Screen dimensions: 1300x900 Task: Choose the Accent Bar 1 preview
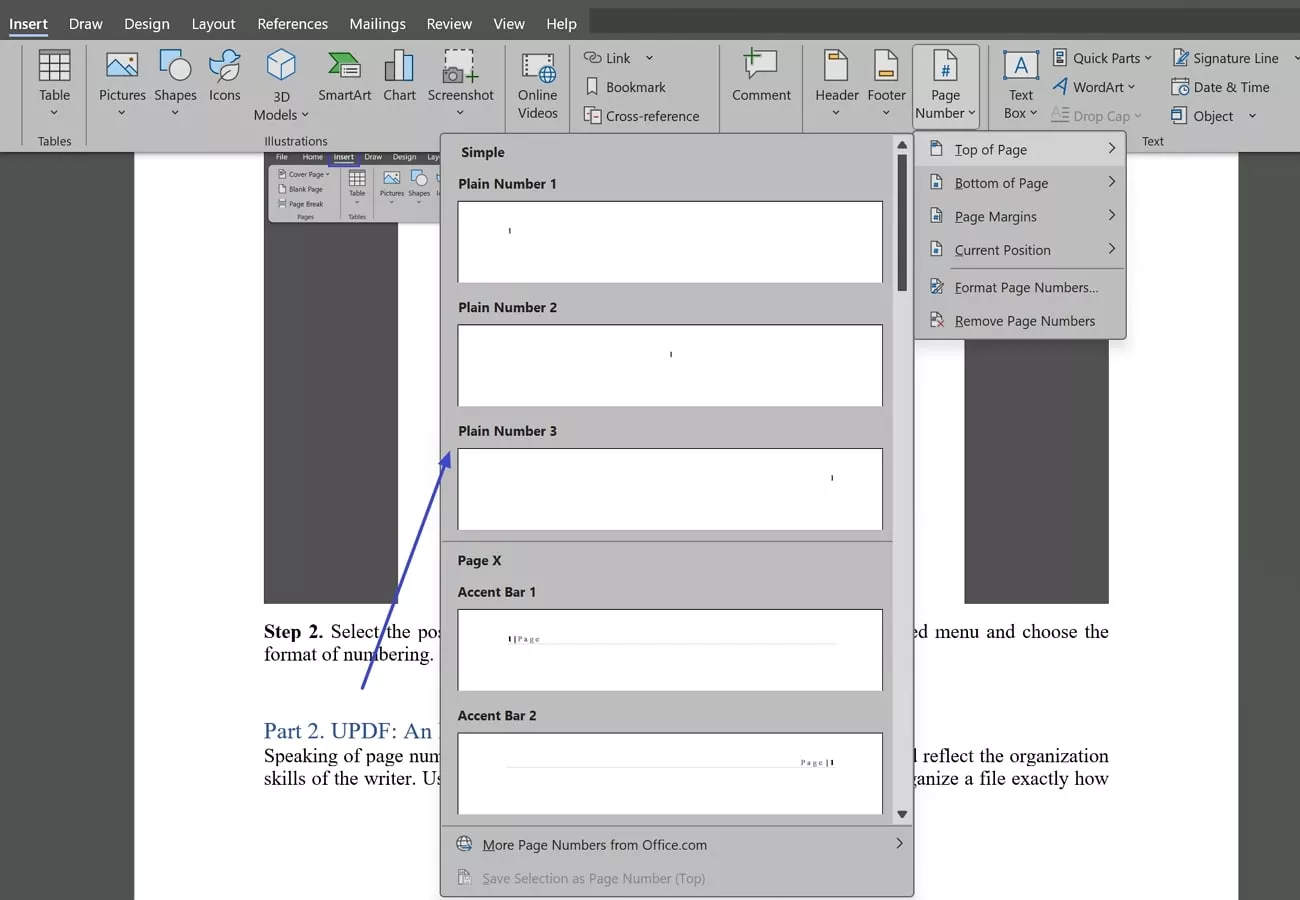(x=670, y=650)
